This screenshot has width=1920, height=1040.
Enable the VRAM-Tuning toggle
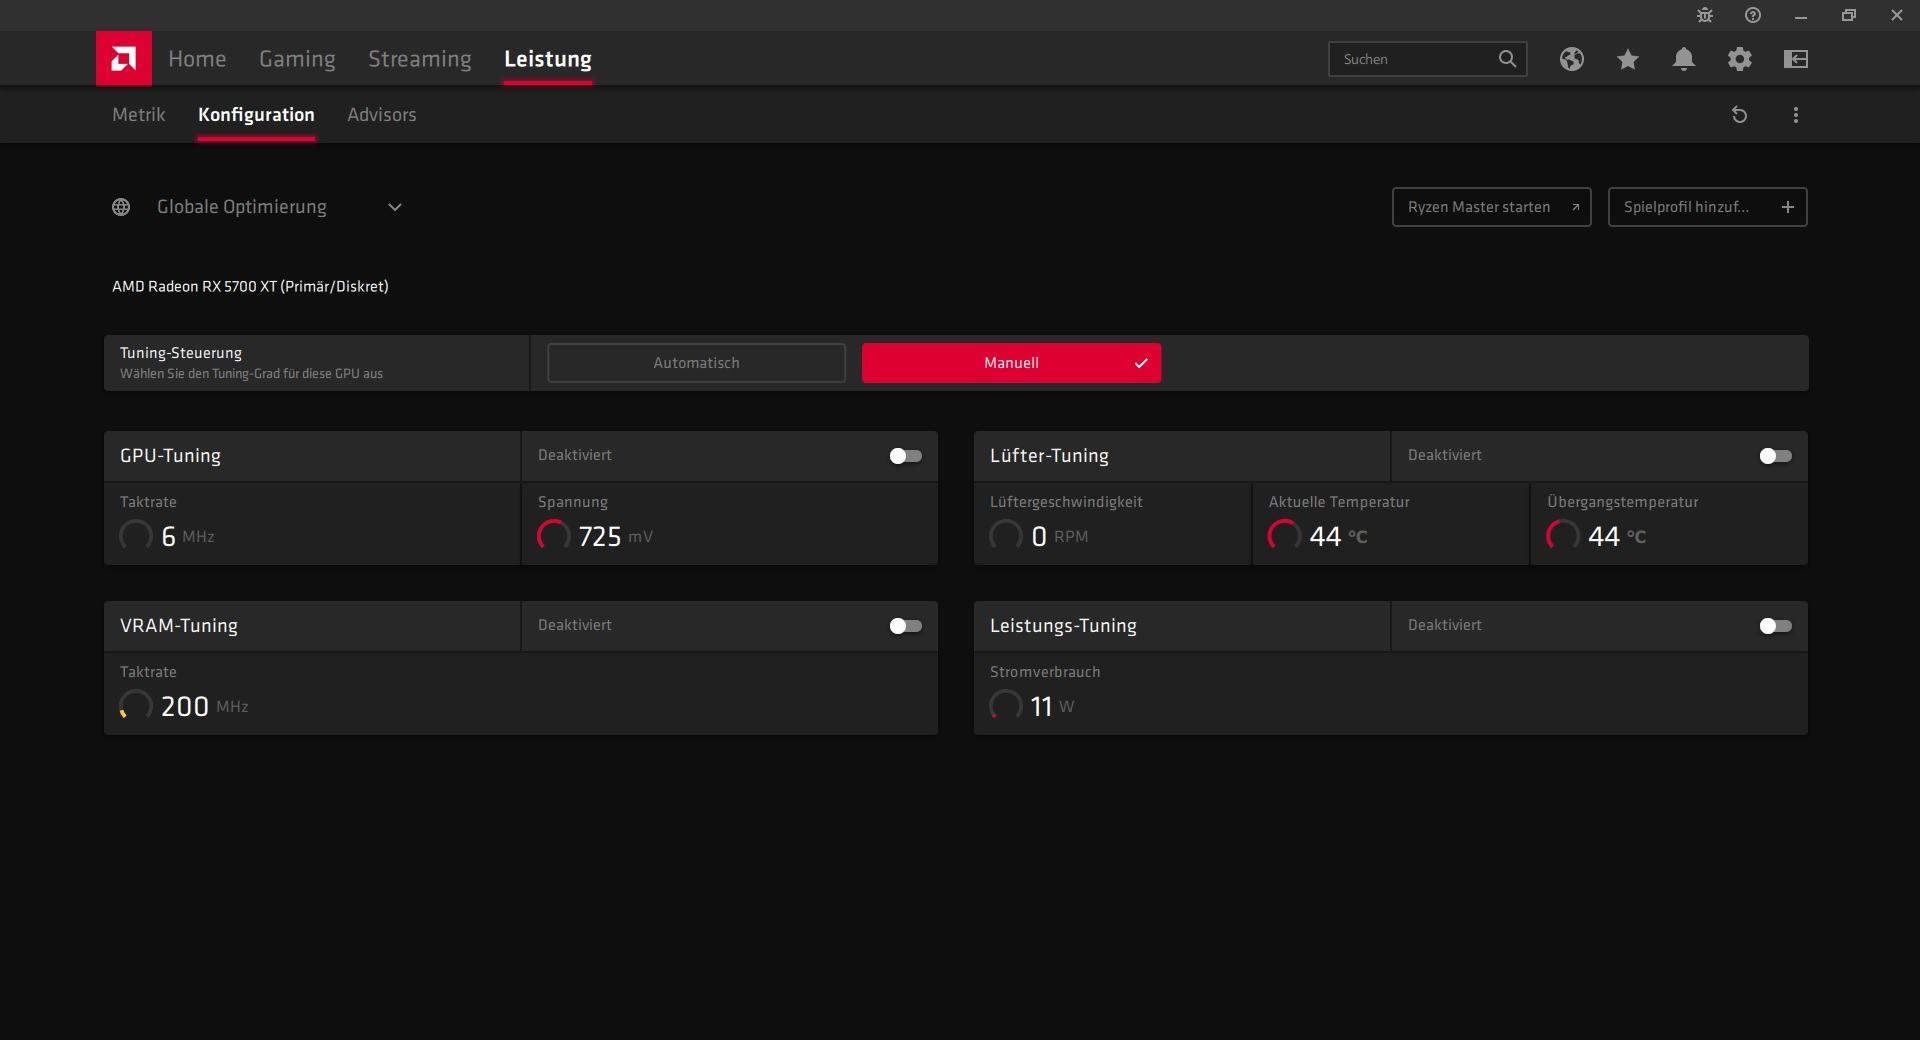pyautogui.click(x=906, y=626)
